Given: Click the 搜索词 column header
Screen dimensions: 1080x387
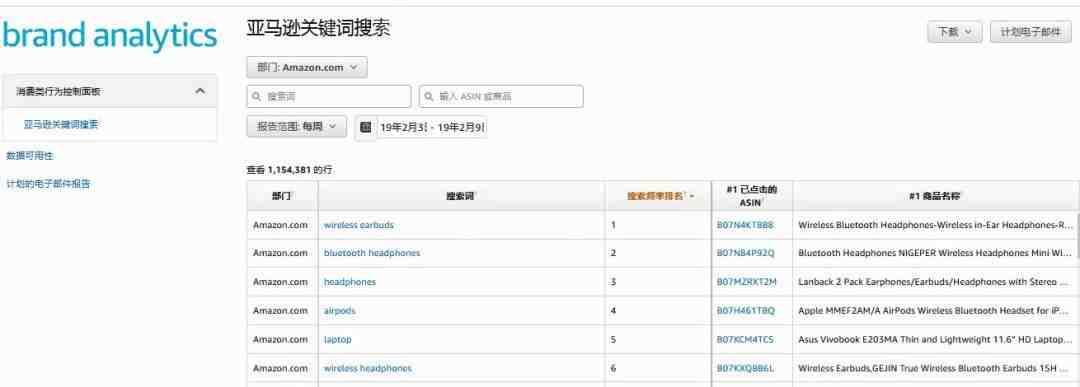Looking at the screenshot, I should point(461,196).
